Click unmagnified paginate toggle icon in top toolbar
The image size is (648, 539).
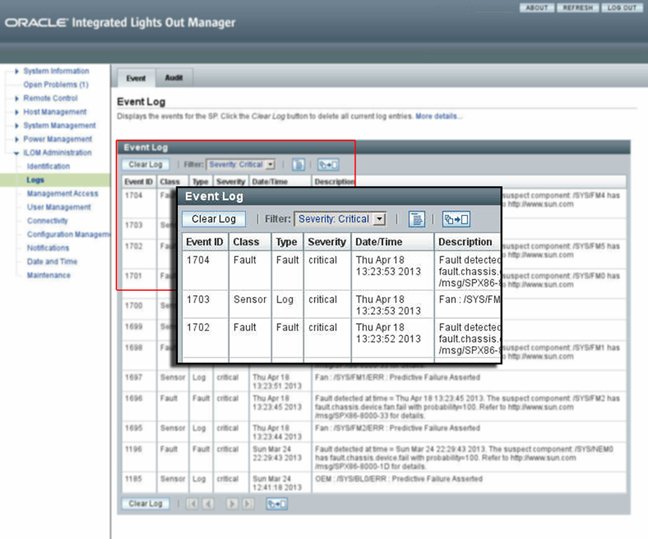pos(328,165)
